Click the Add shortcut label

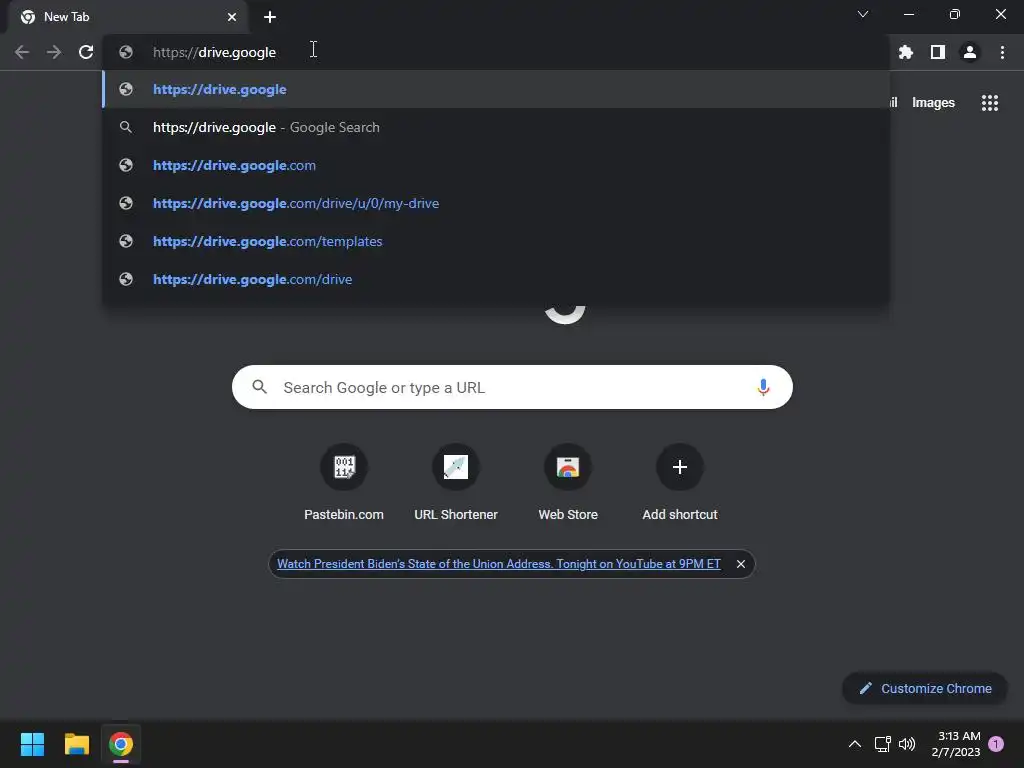click(680, 515)
